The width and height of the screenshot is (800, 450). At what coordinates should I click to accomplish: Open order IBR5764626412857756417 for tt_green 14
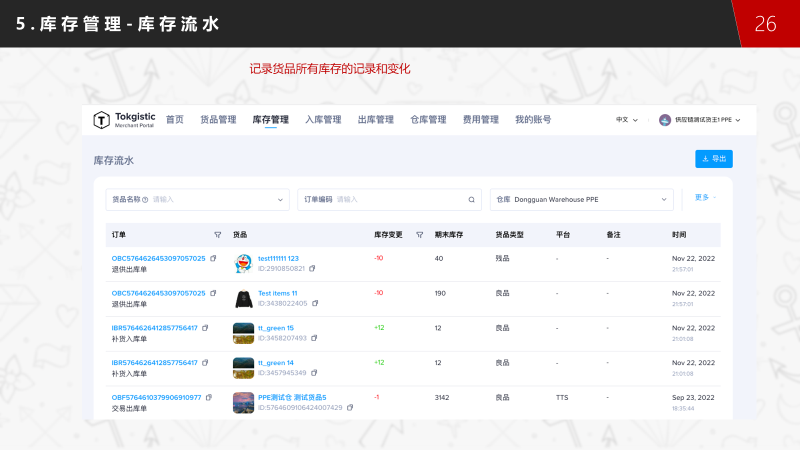[154, 363]
